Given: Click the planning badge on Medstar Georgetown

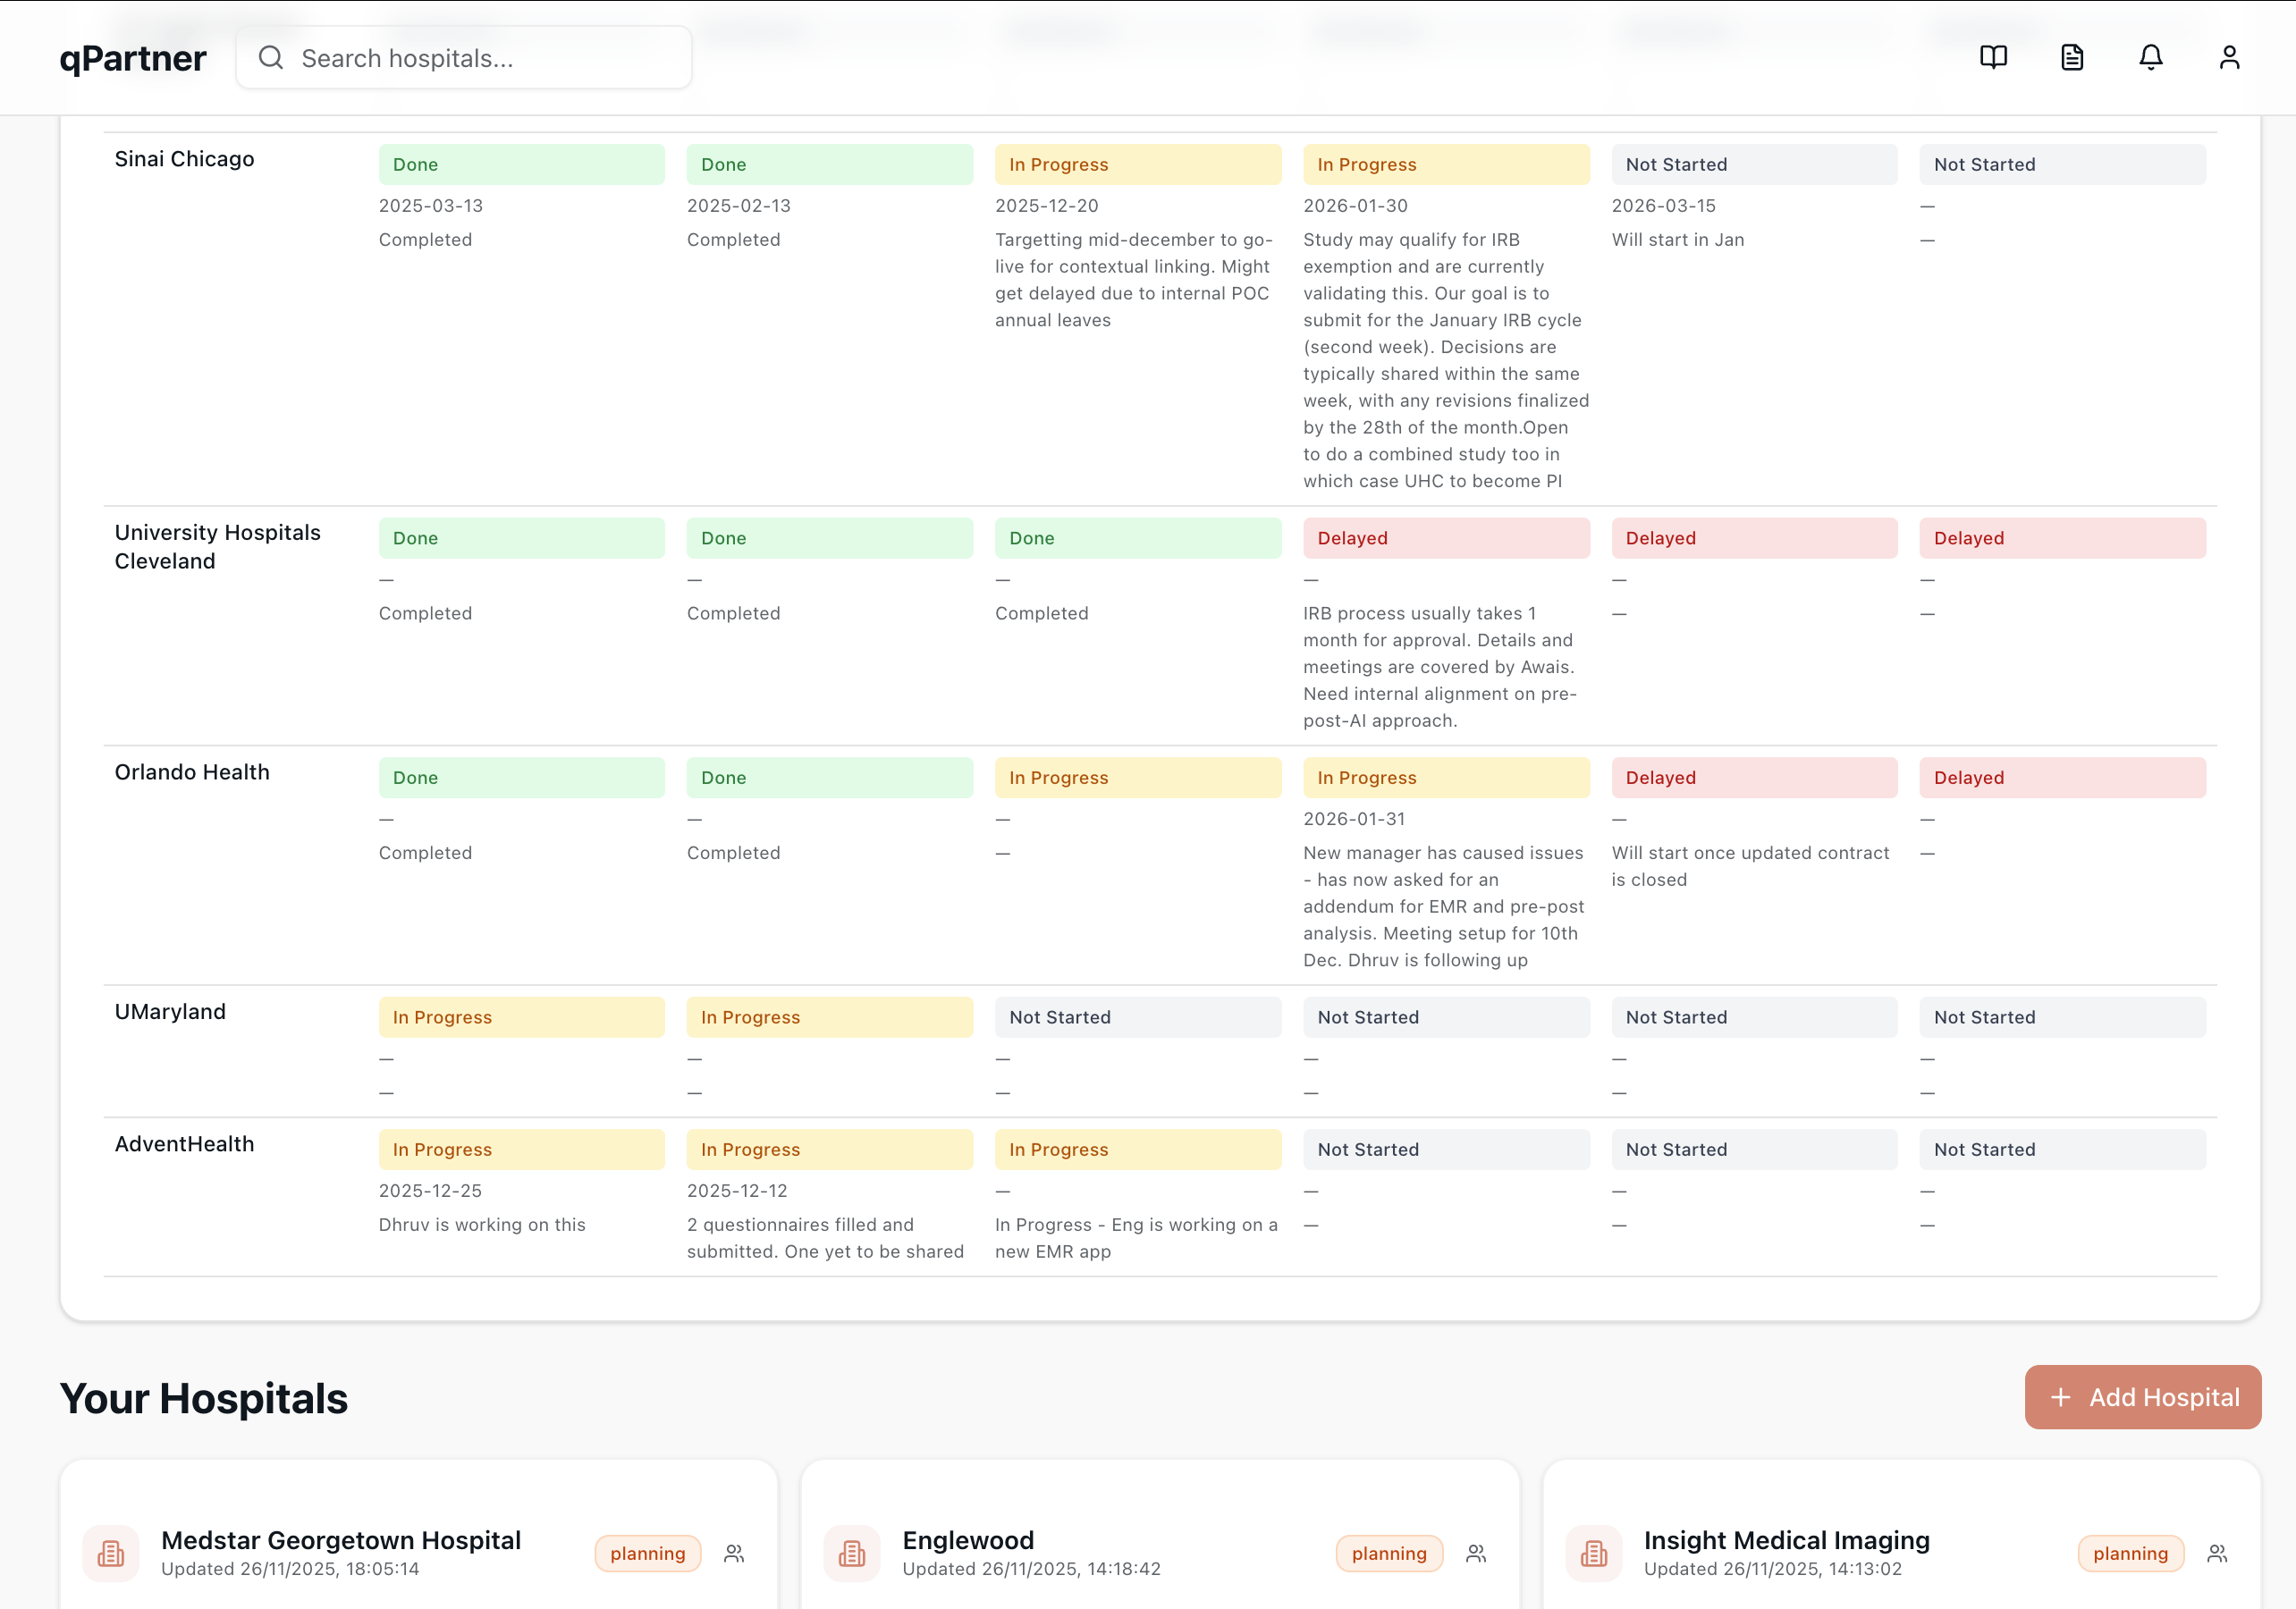Looking at the screenshot, I should 647,1553.
